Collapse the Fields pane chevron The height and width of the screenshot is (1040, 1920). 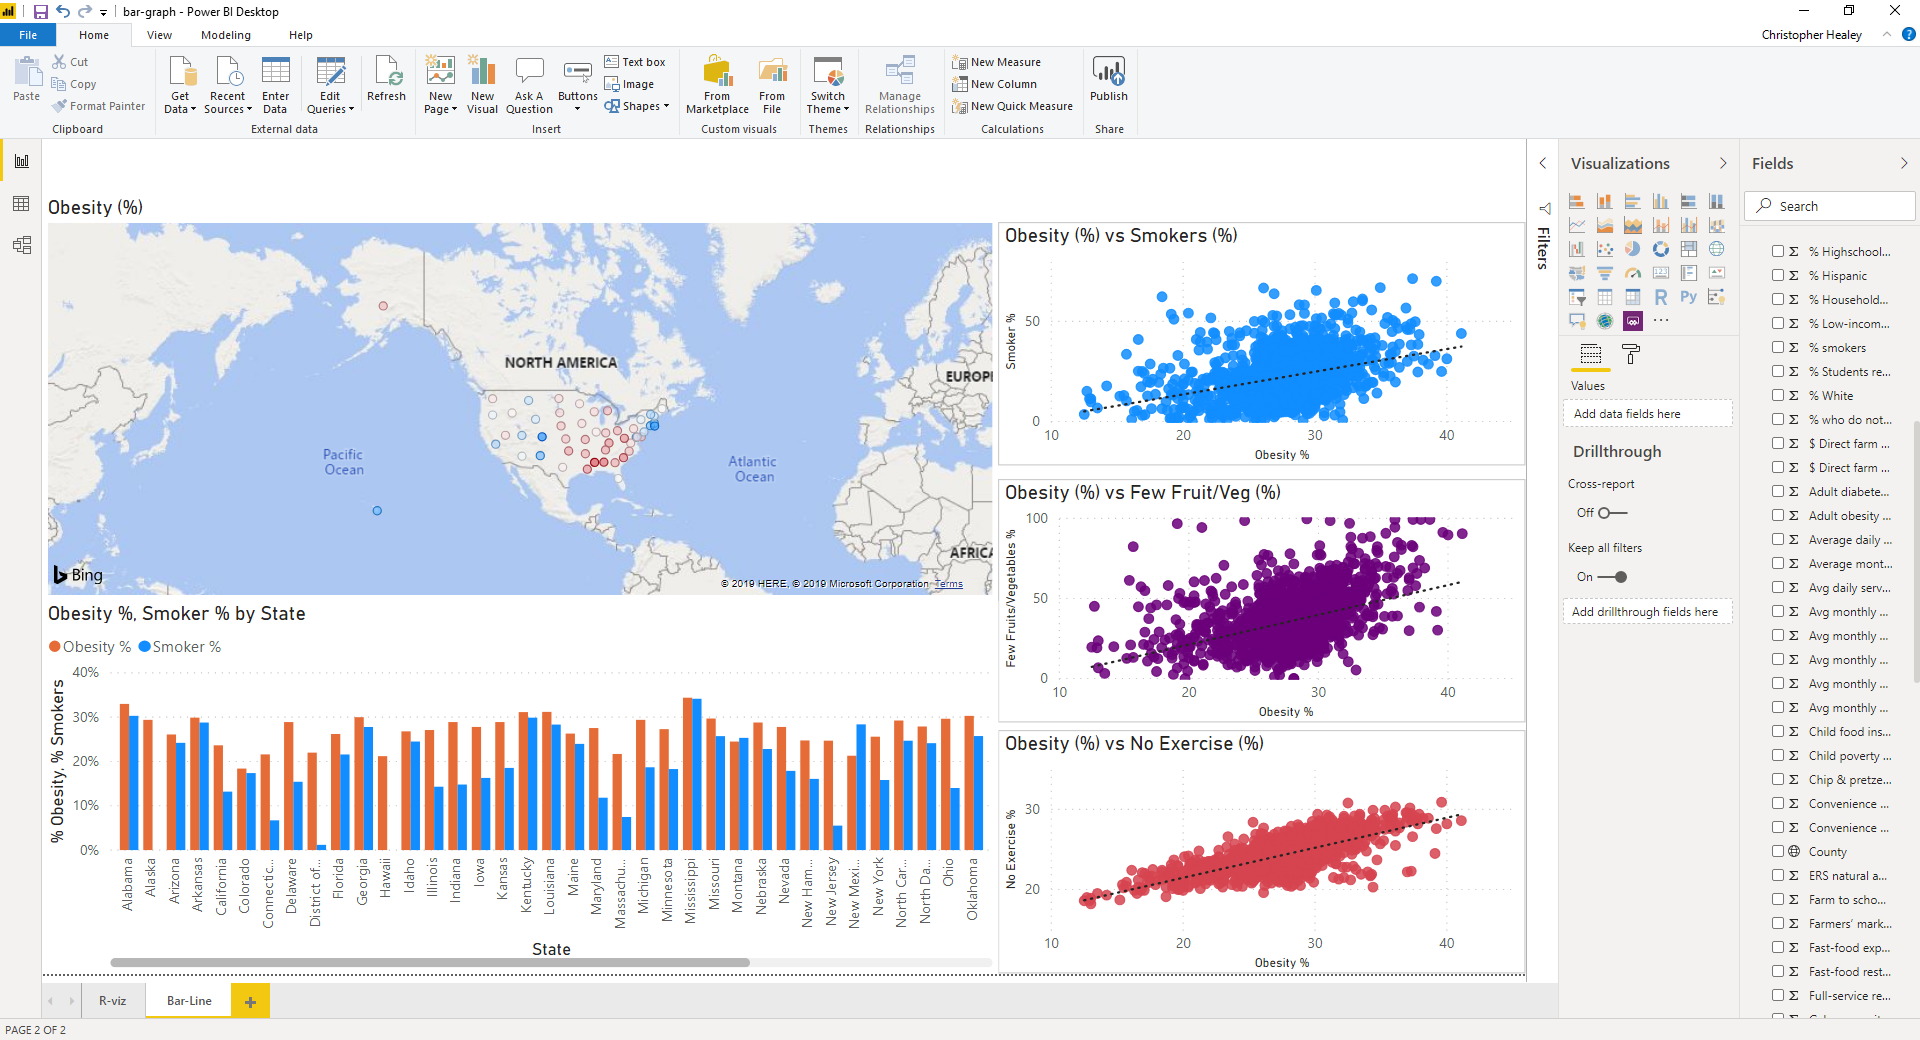(x=1904, y=163)
